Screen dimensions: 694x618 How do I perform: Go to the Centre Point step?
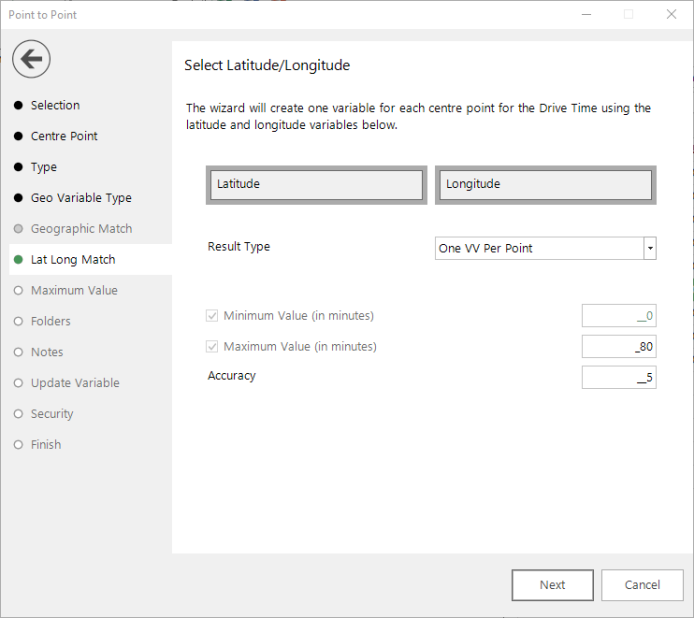tap(64, 136)
